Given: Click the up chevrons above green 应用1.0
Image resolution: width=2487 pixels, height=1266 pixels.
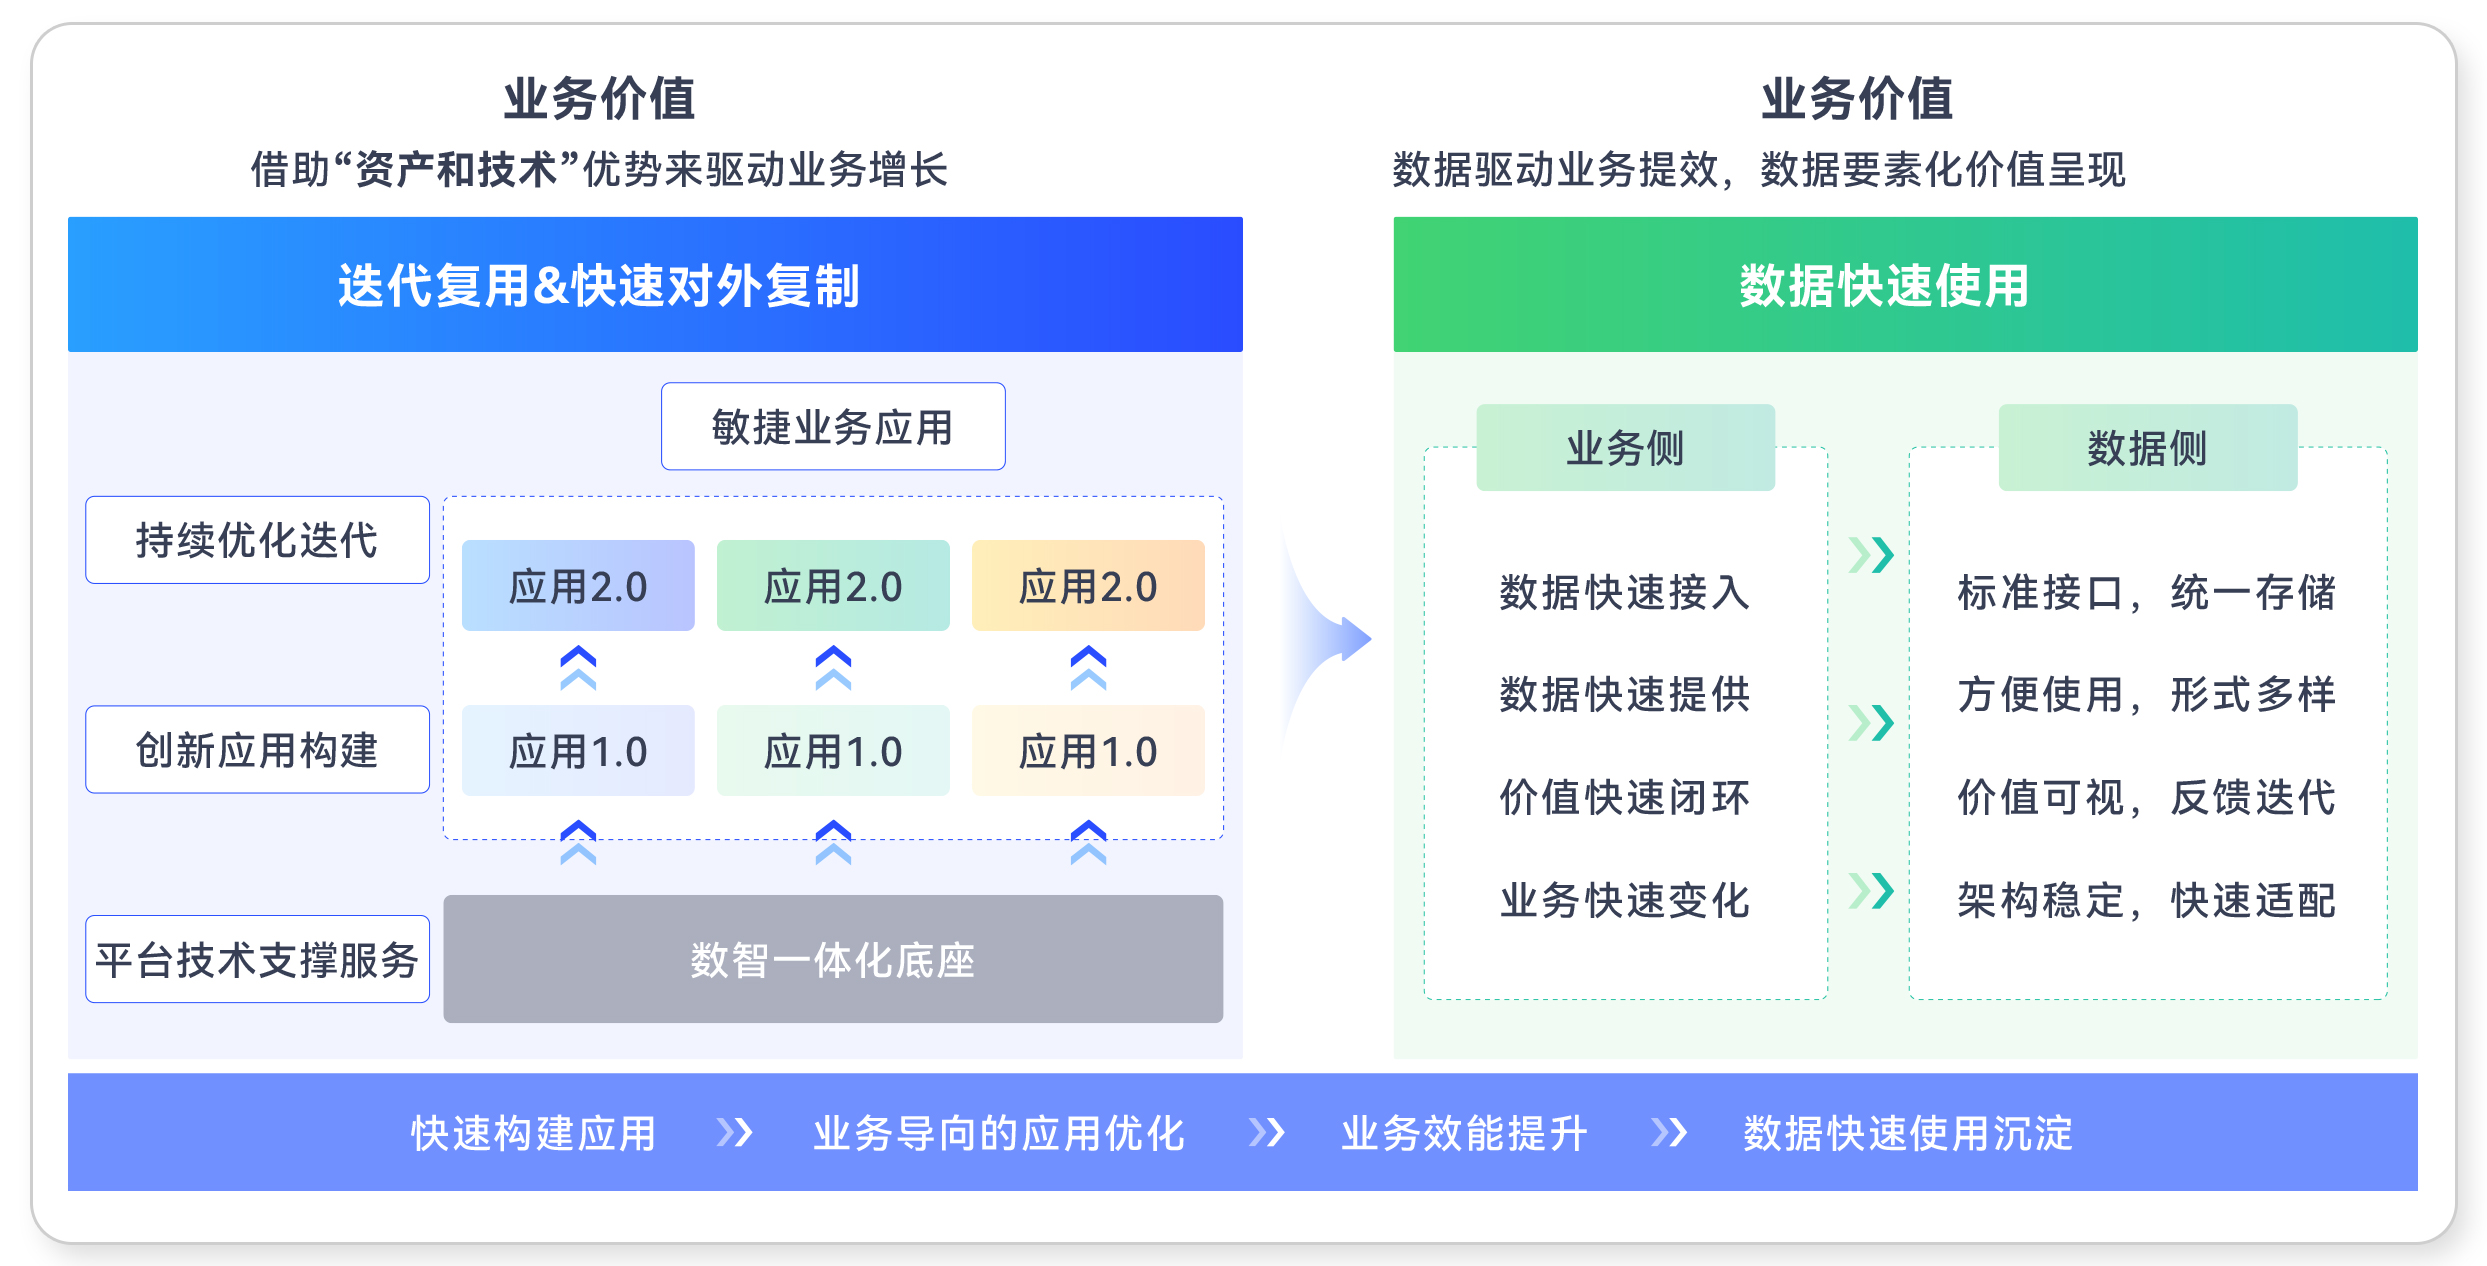Looking at the screenshot, I should pos(833,668).
